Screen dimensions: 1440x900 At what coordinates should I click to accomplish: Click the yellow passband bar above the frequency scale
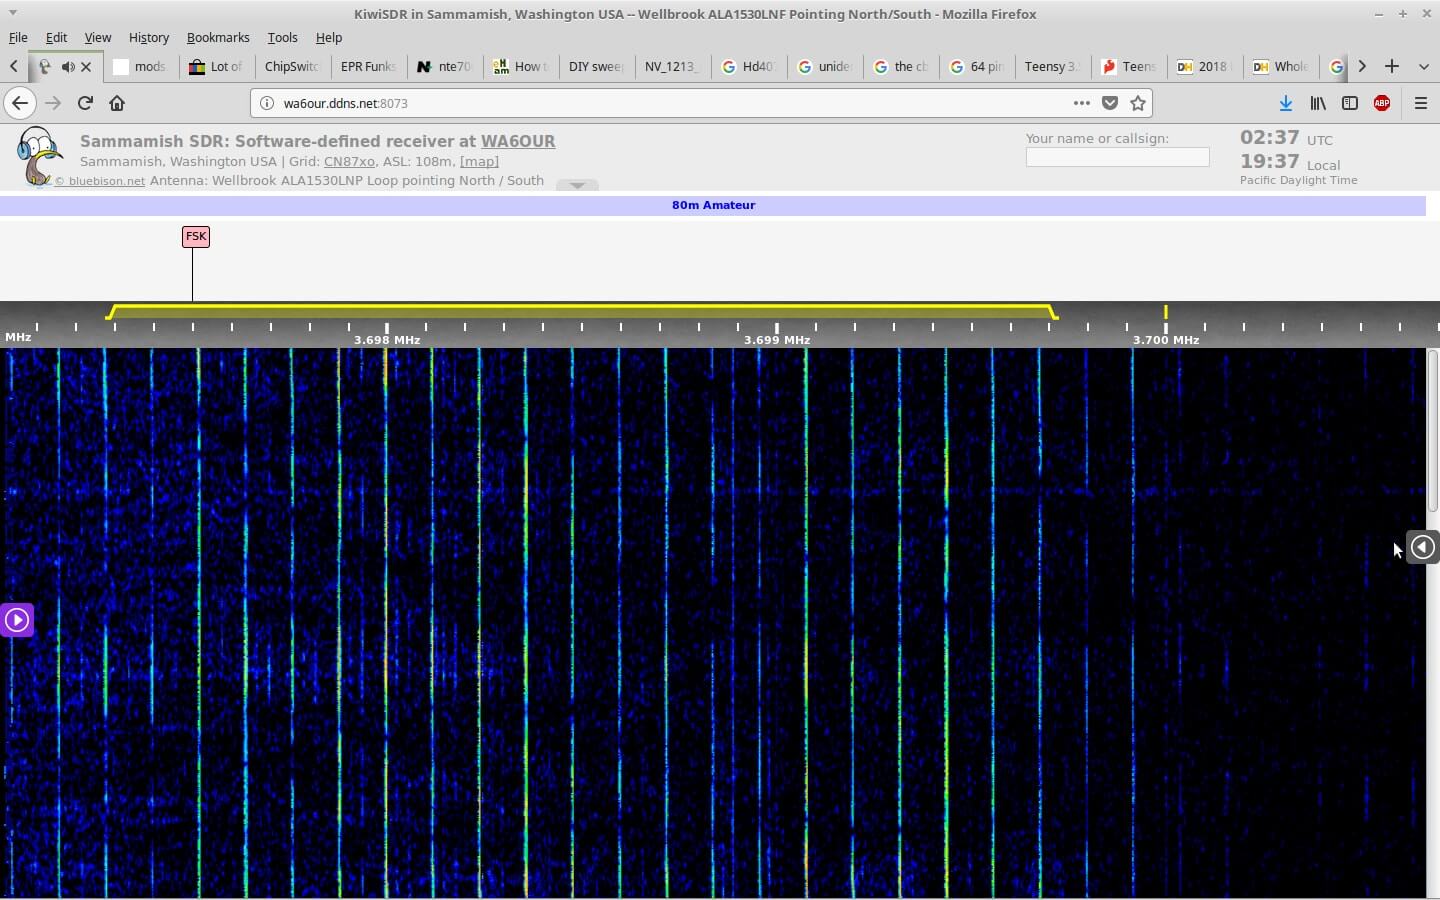[580, 311]
